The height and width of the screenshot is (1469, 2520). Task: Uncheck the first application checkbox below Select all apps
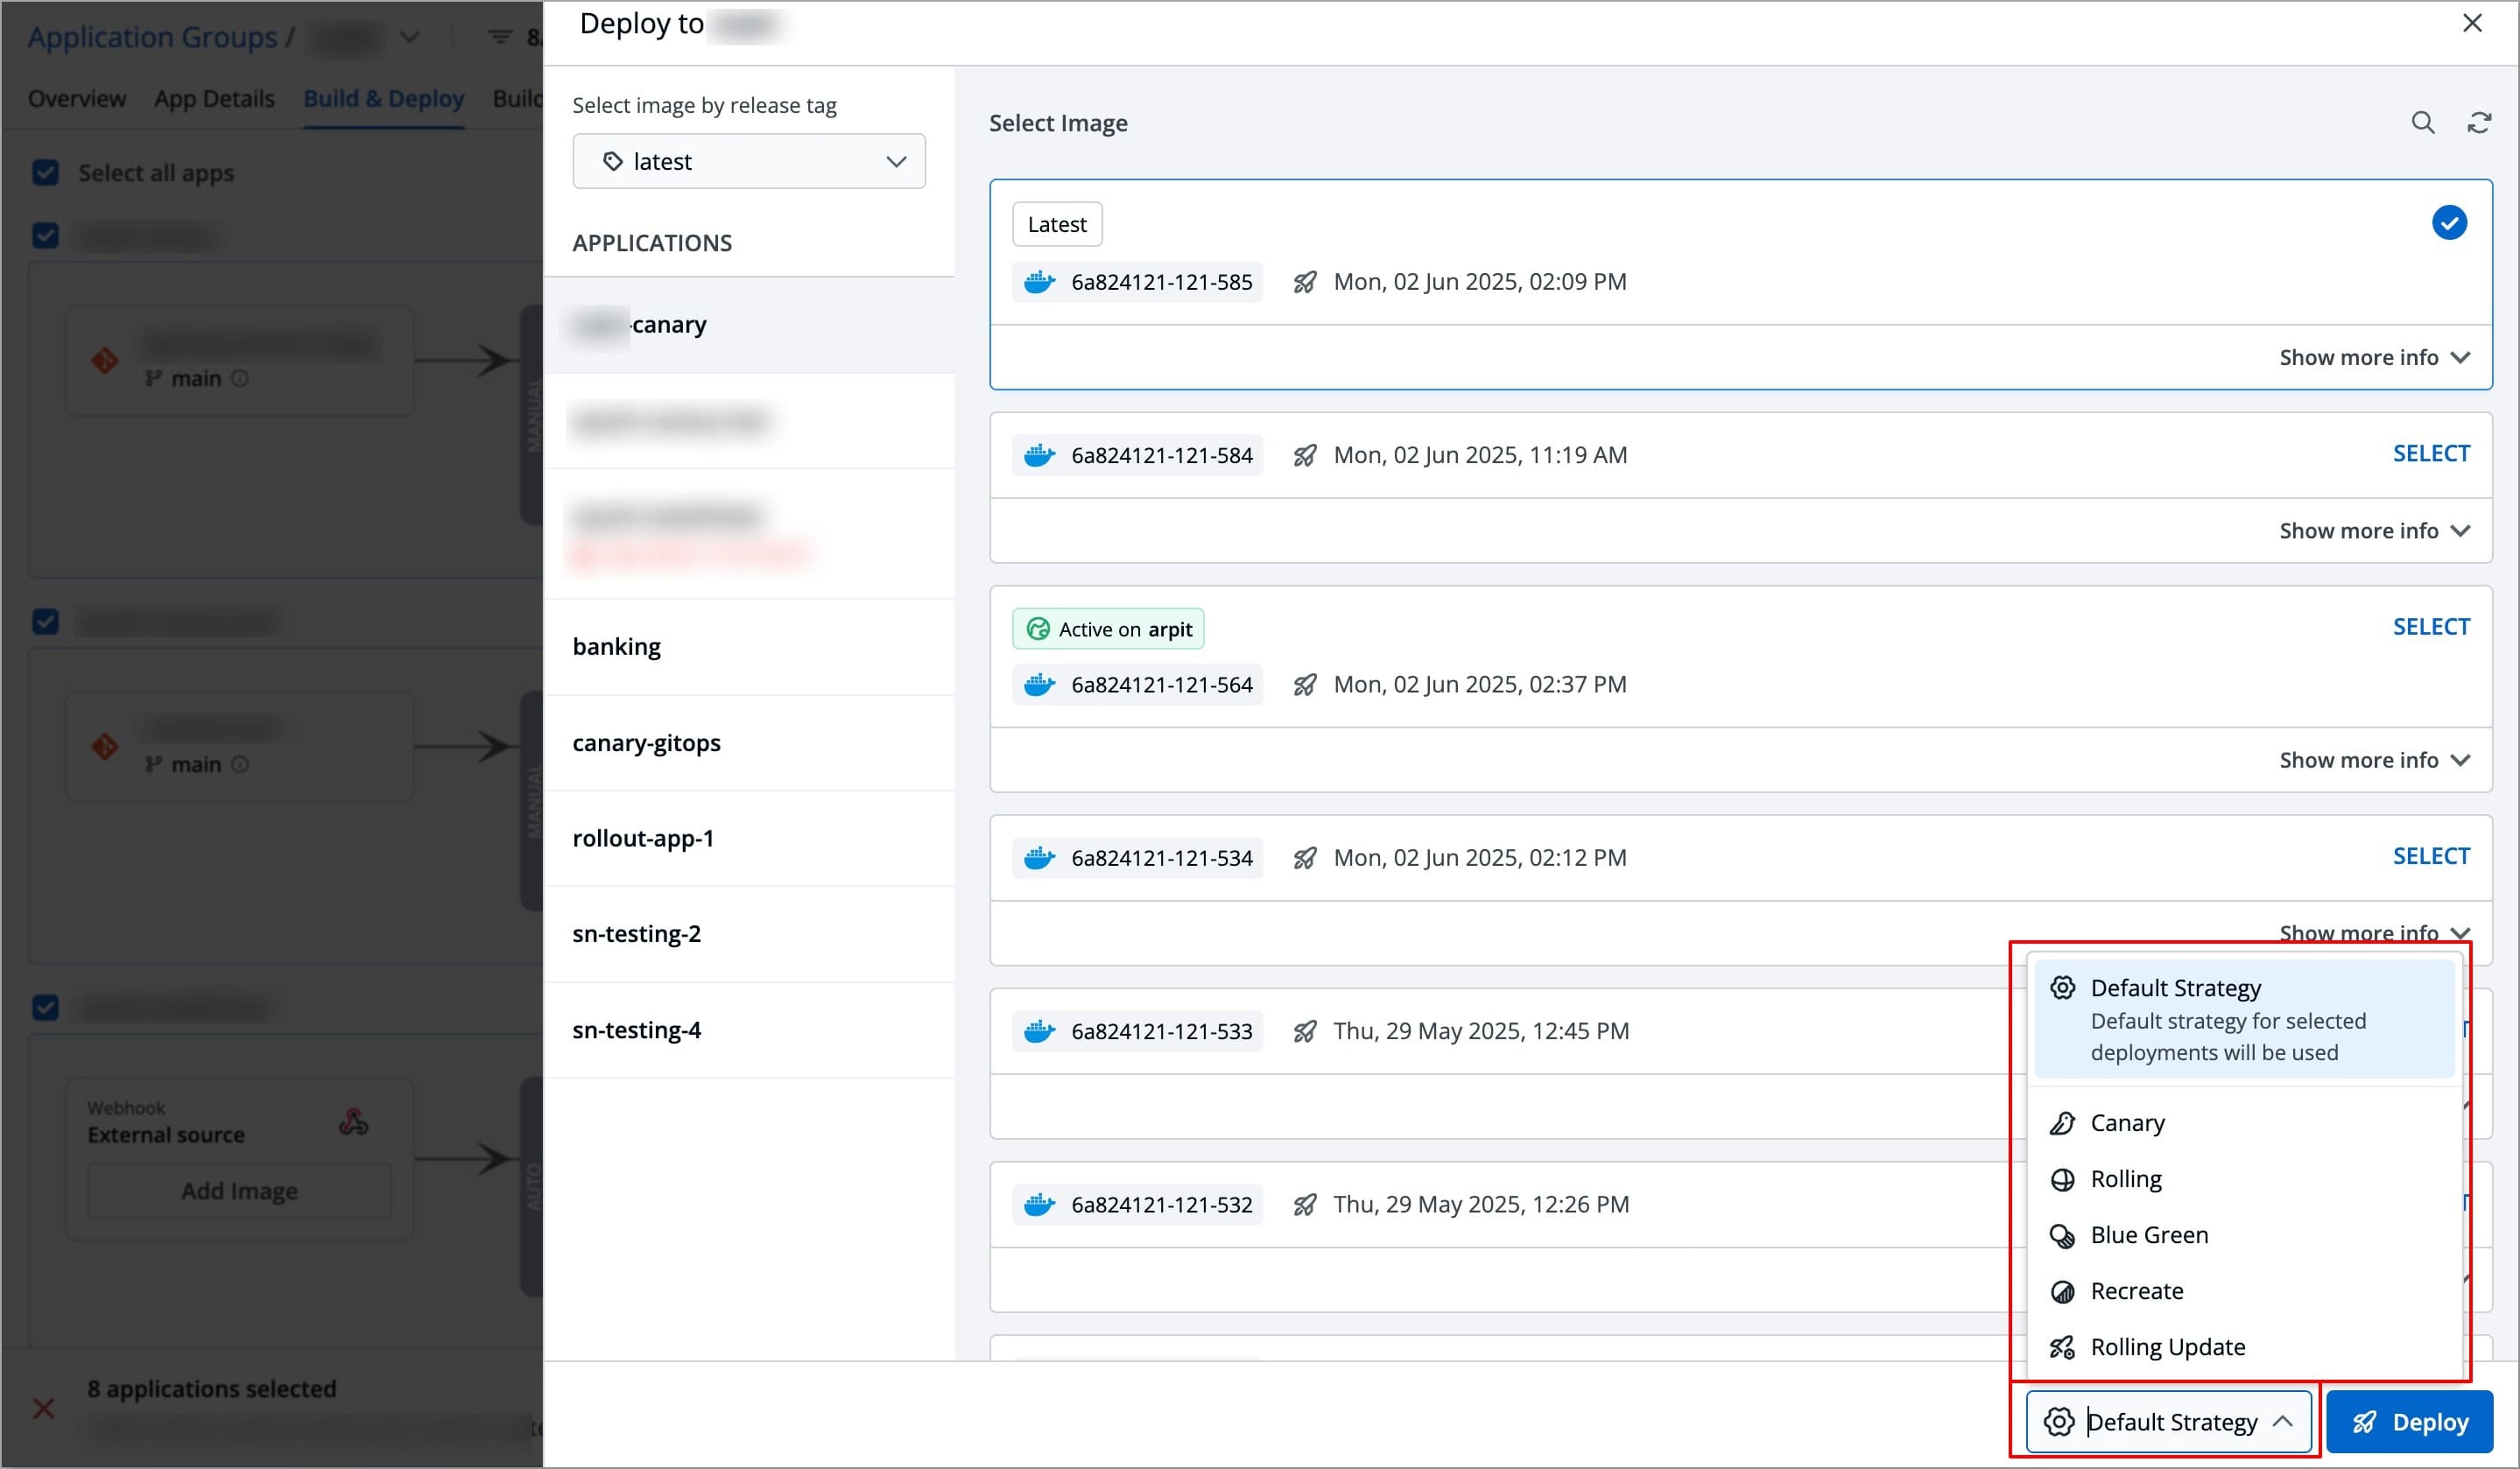(46, 236)
